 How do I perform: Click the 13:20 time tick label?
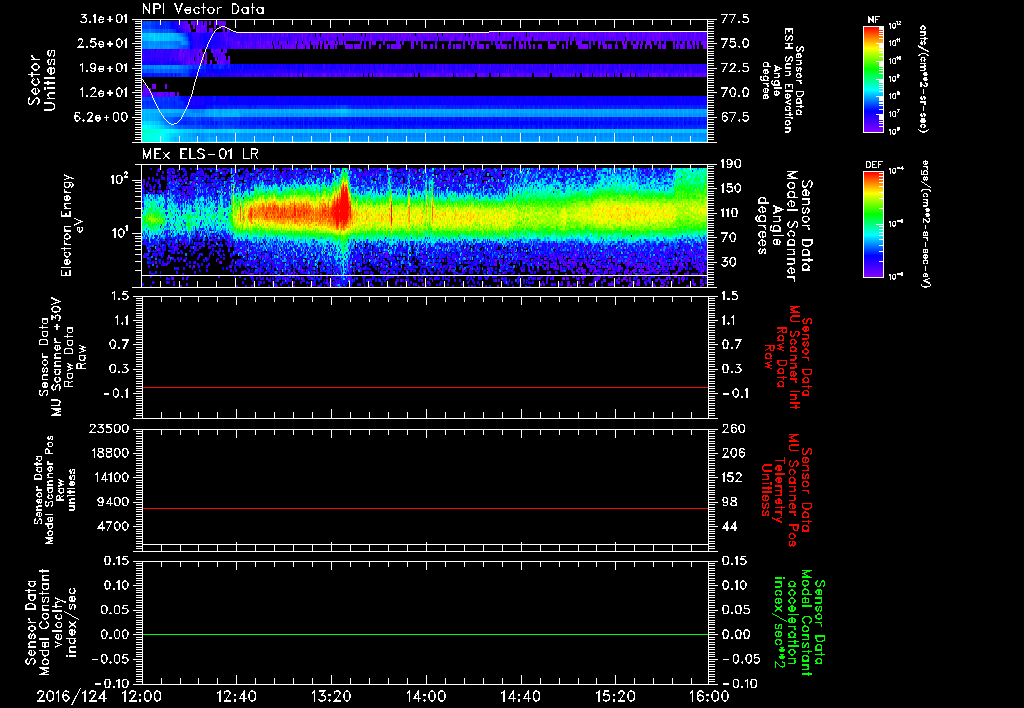coord(331,696)
